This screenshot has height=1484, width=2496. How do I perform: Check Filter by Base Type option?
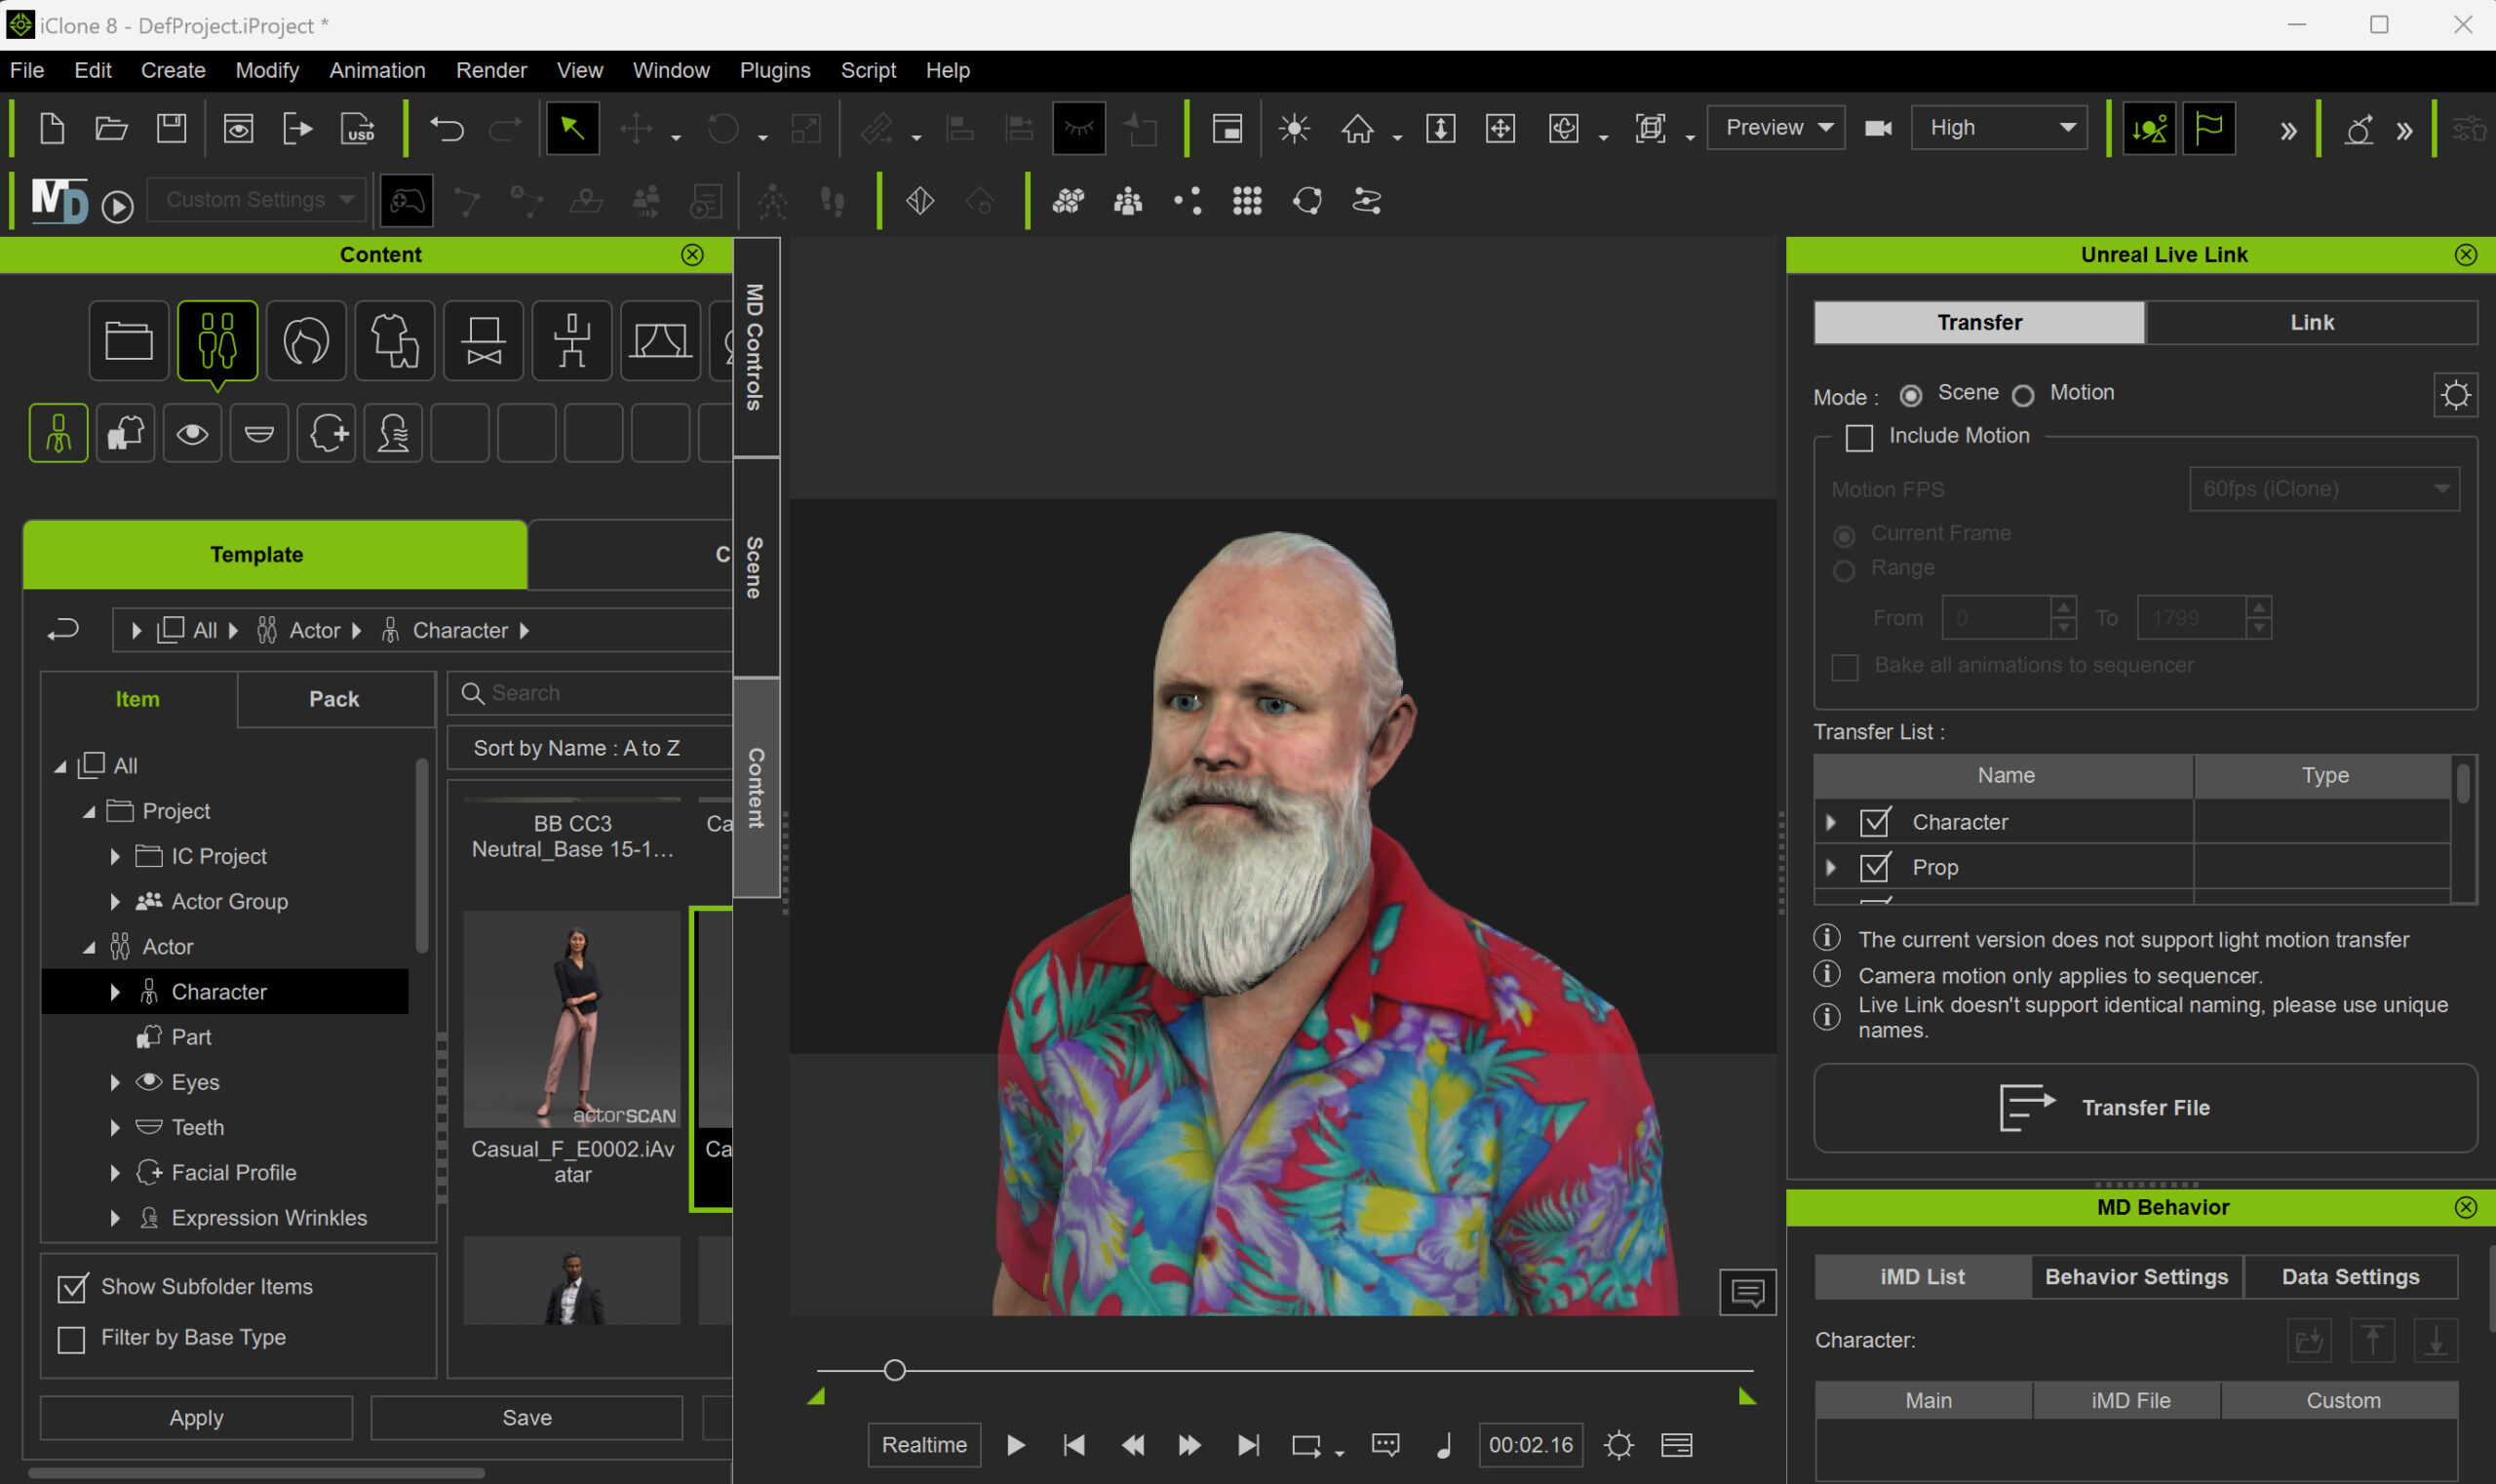pyautogui.click(x=71, y=1338)
